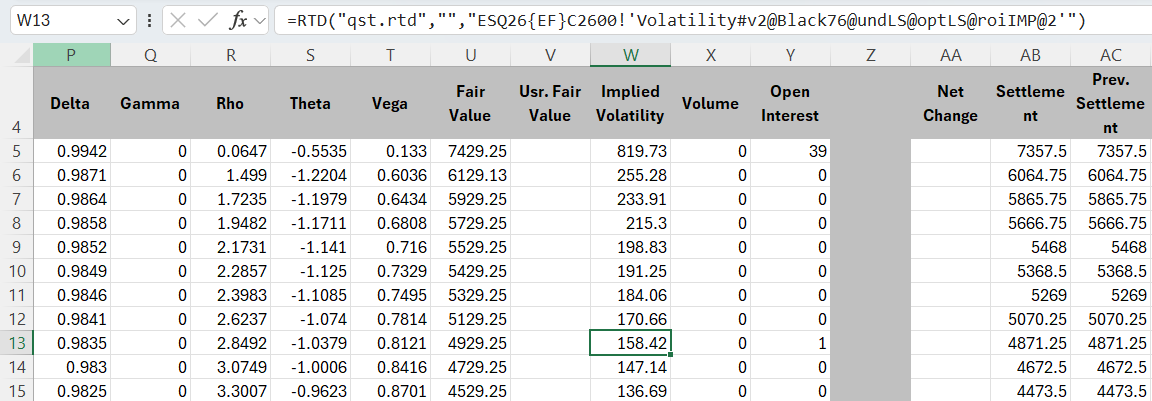The width and height of the screenshot is (1152, 401).
Task: Select column U header
Action: click(x=470, y=55)
